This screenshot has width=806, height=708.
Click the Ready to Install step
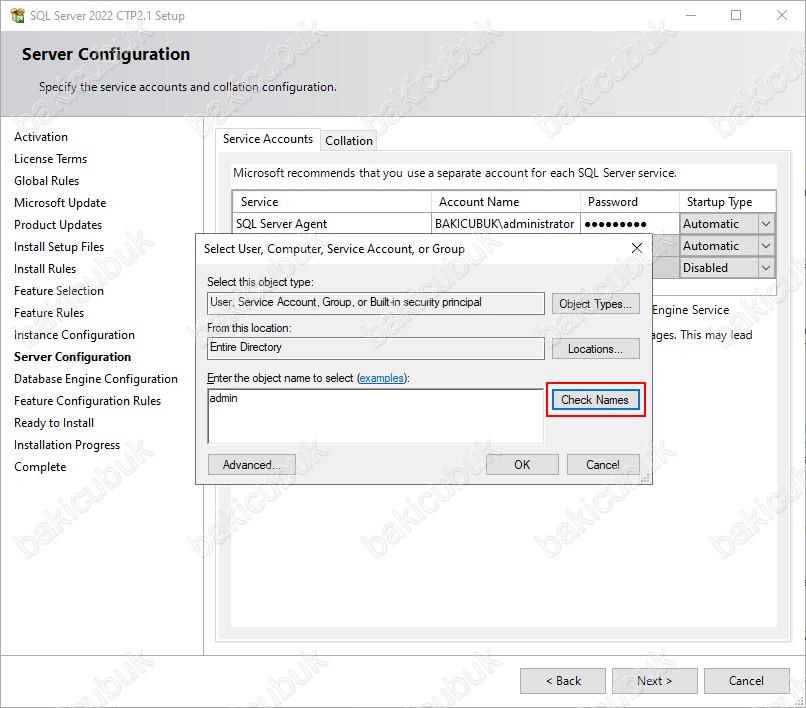pos(54,423)
